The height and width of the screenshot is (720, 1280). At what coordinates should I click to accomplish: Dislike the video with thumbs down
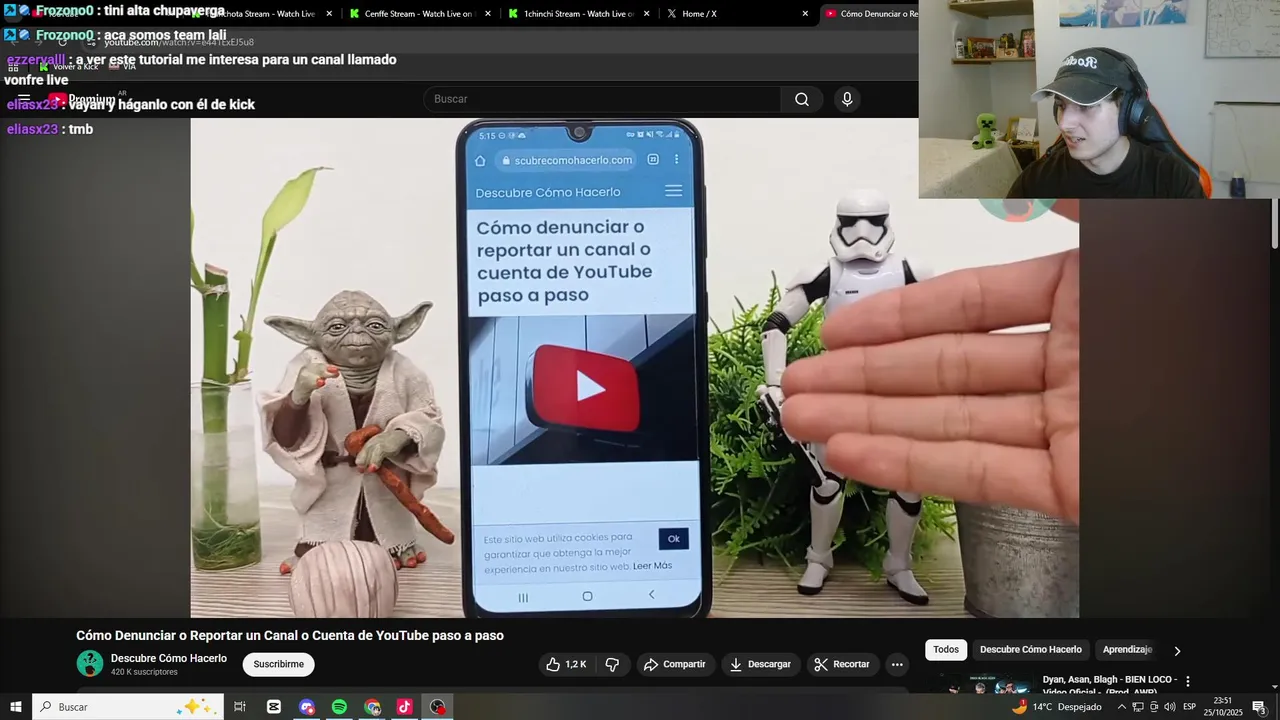tap(612, 664)
